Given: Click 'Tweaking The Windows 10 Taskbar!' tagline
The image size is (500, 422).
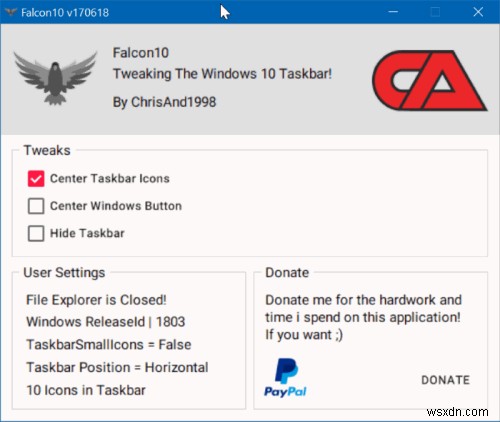Looking at the screenshot, I should click(222, 74).
